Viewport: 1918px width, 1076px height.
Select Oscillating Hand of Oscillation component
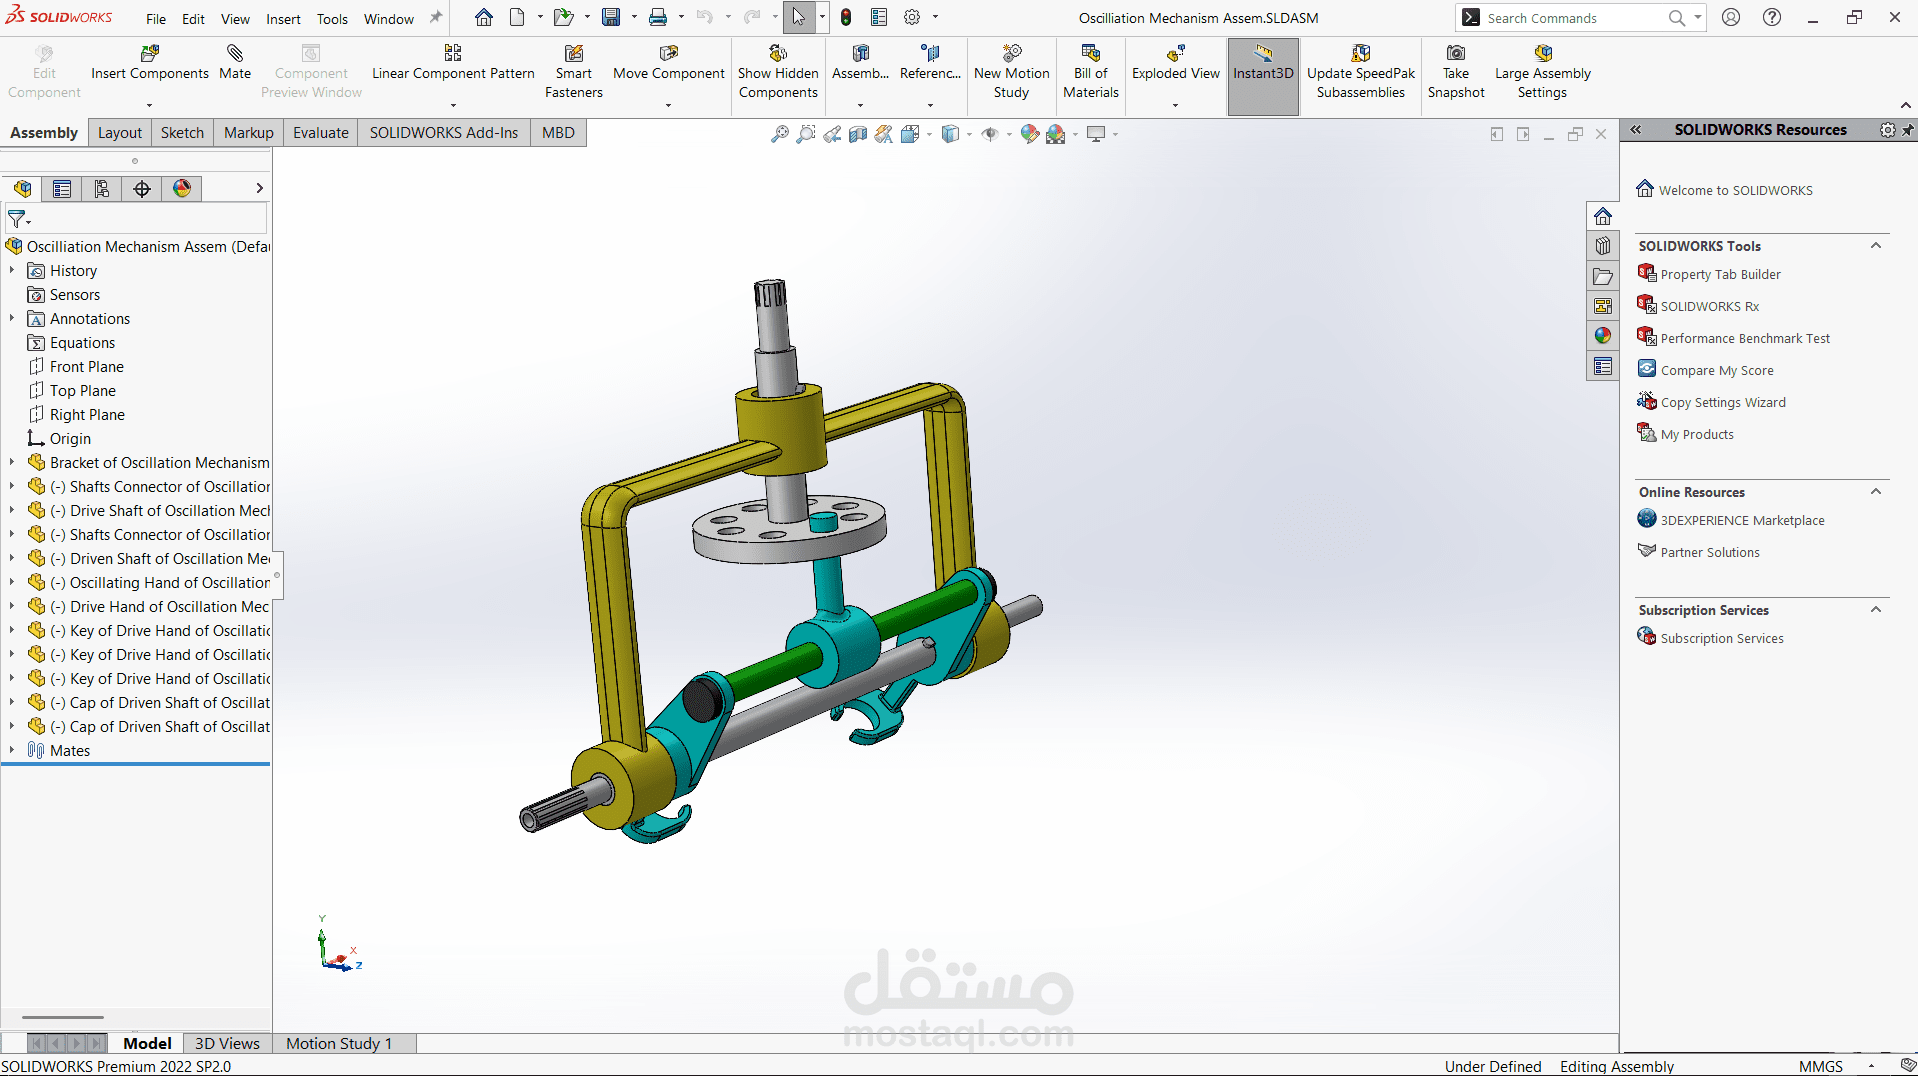tap(160, 582)
